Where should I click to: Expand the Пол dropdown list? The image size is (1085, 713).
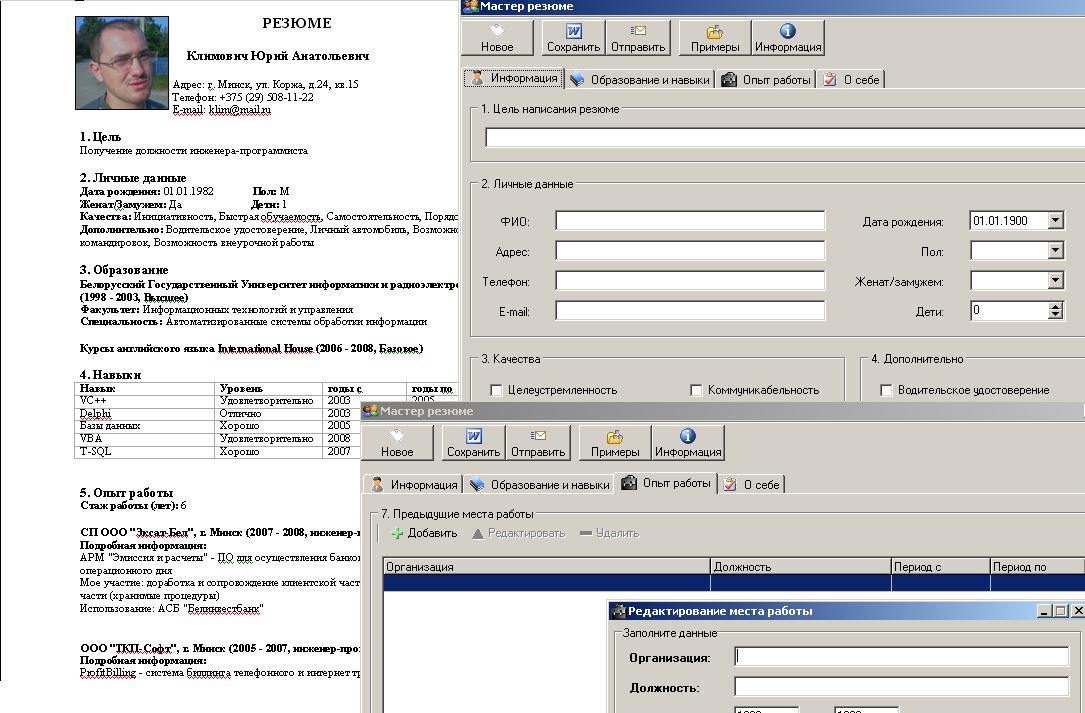(1055, 251)
